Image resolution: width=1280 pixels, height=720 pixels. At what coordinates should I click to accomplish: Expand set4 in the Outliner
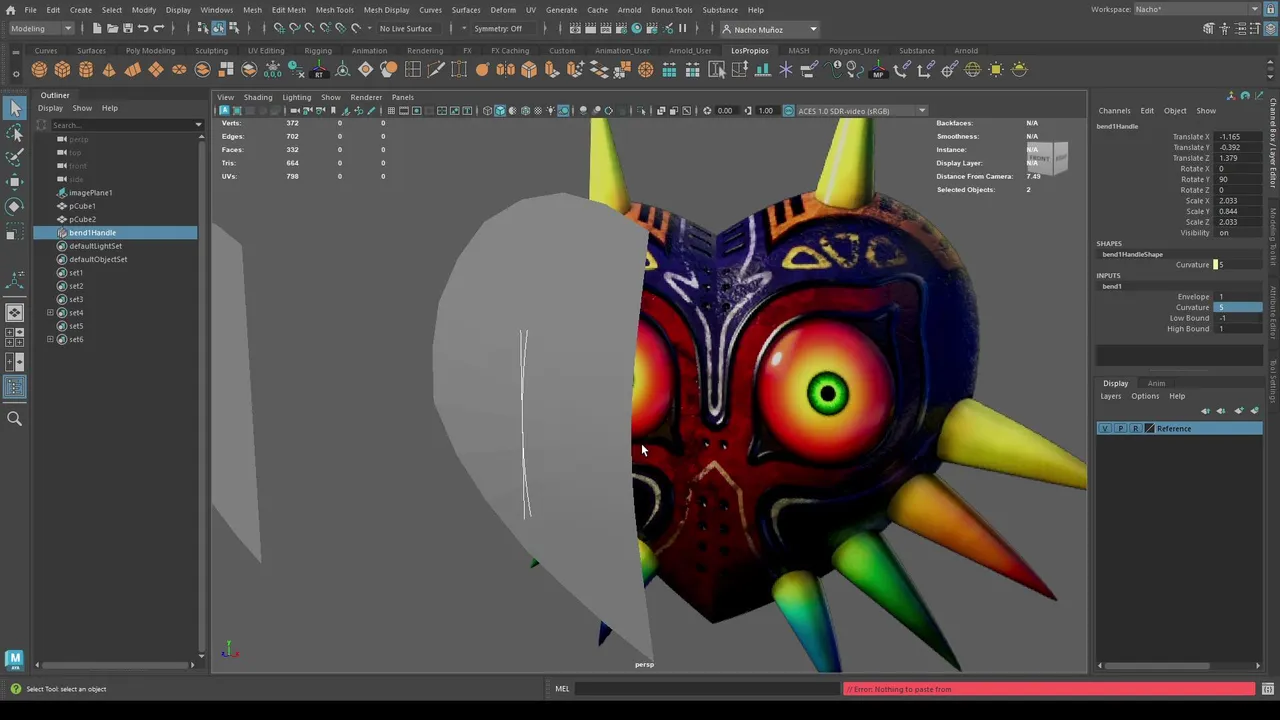(50, 313)
